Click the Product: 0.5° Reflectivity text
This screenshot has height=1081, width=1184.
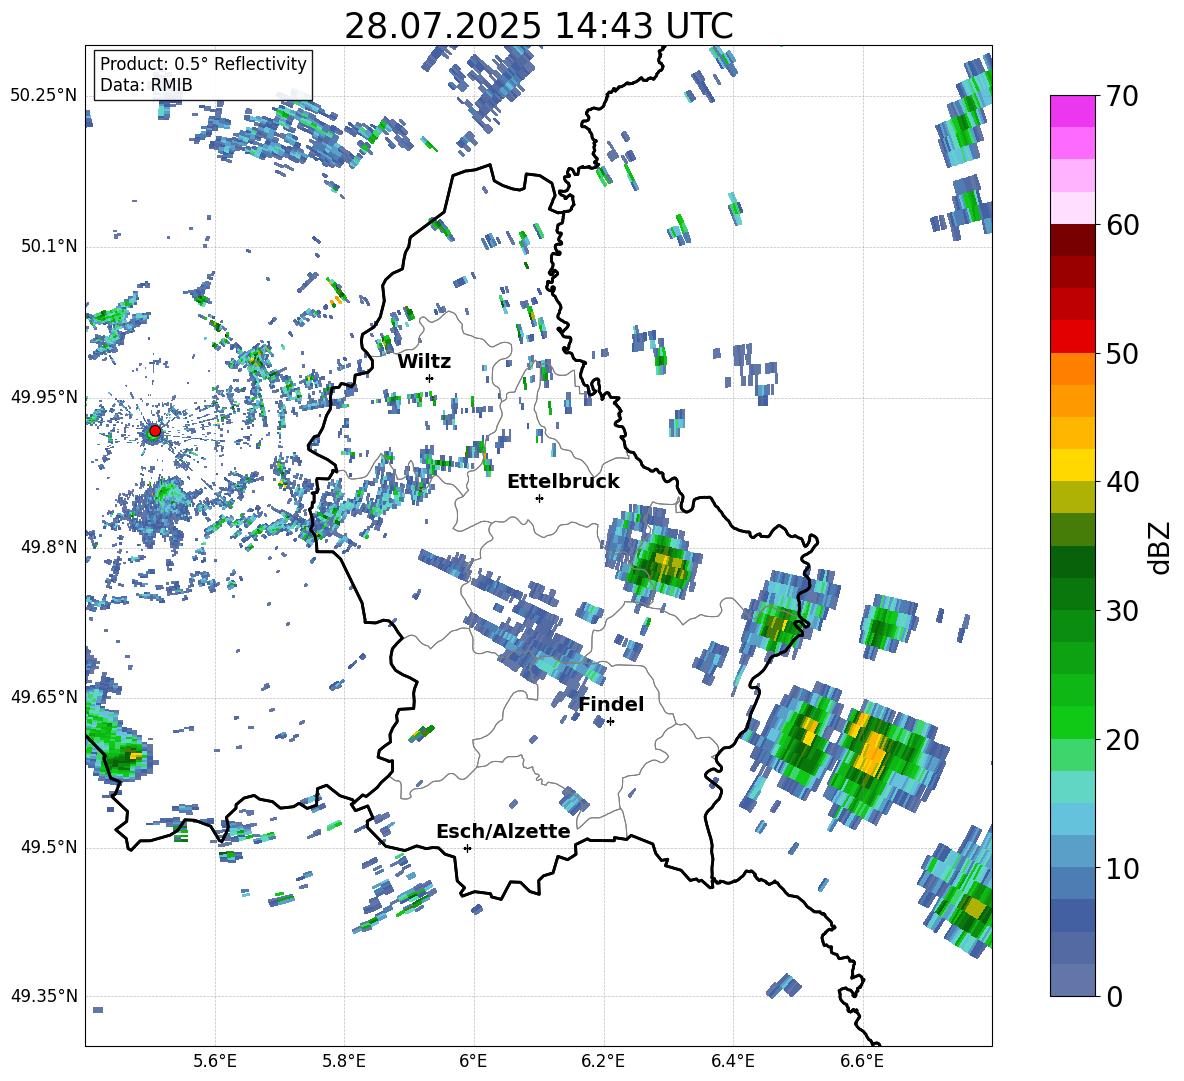pyautogui.click(x=203, y=63)
